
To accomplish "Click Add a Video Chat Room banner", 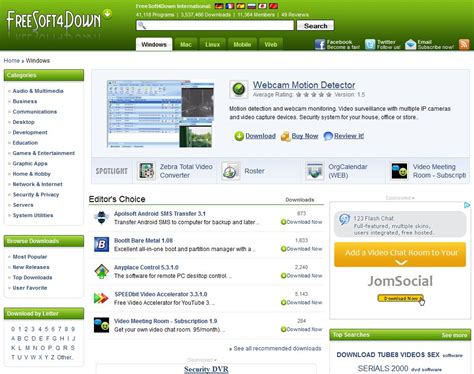I will (x=400, y=254).
